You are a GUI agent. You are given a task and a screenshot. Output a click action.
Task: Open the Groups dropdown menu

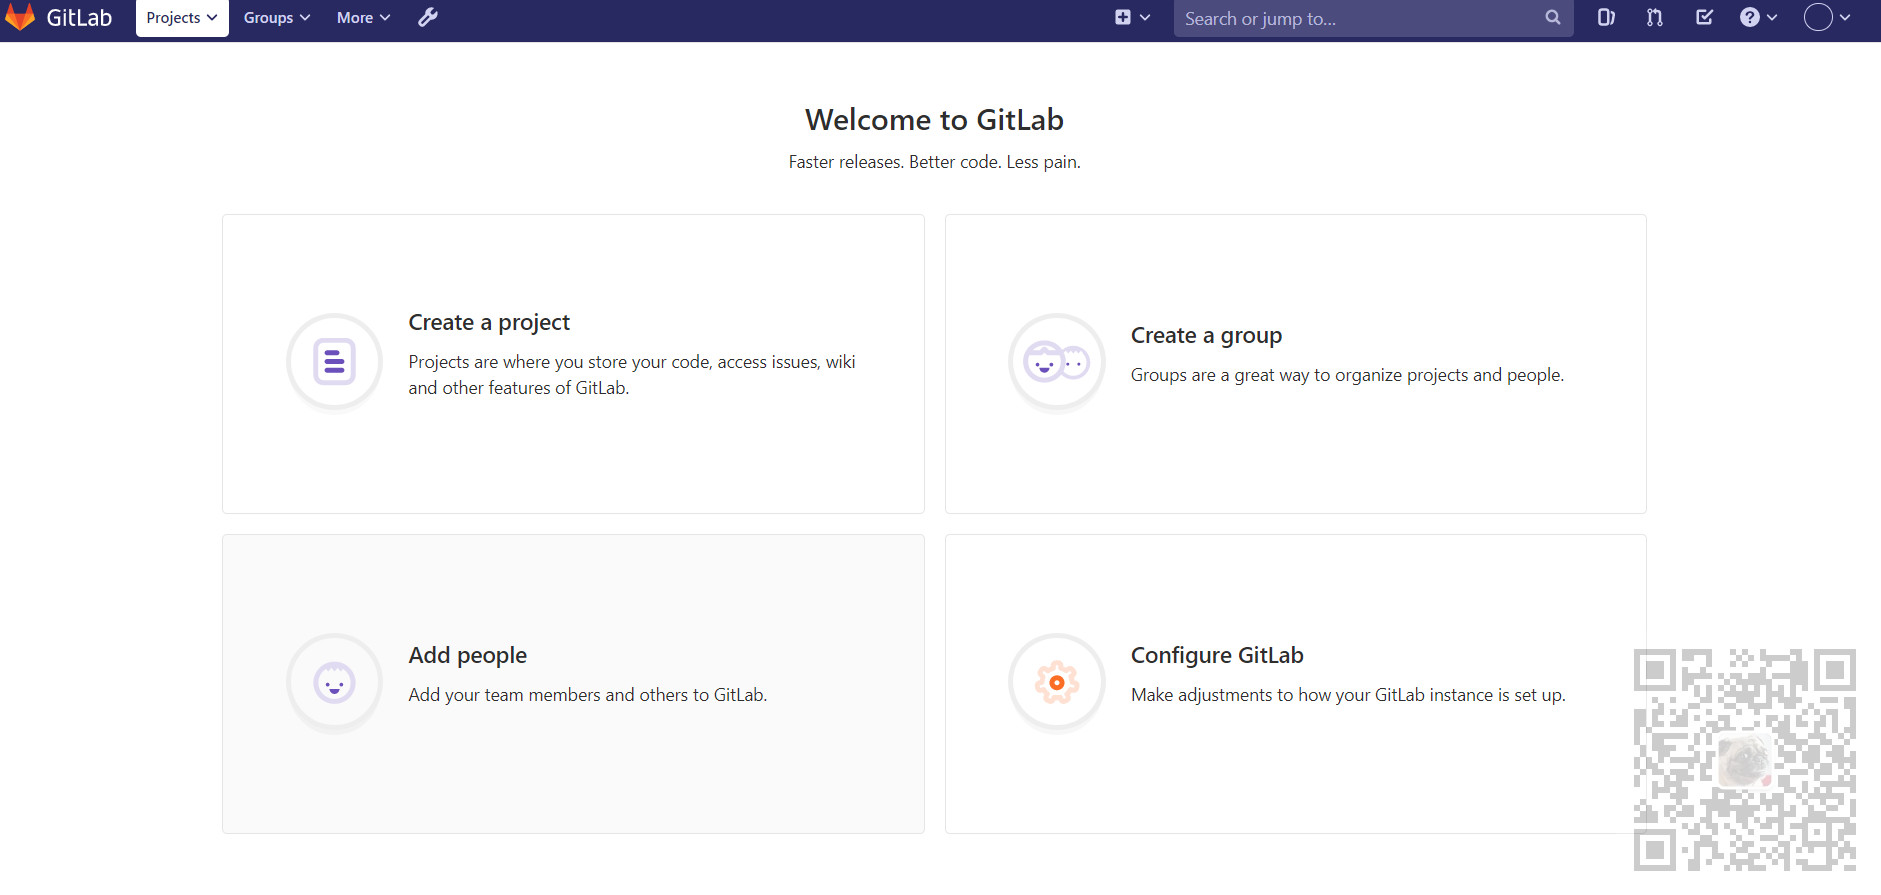[x=277, y=18]
